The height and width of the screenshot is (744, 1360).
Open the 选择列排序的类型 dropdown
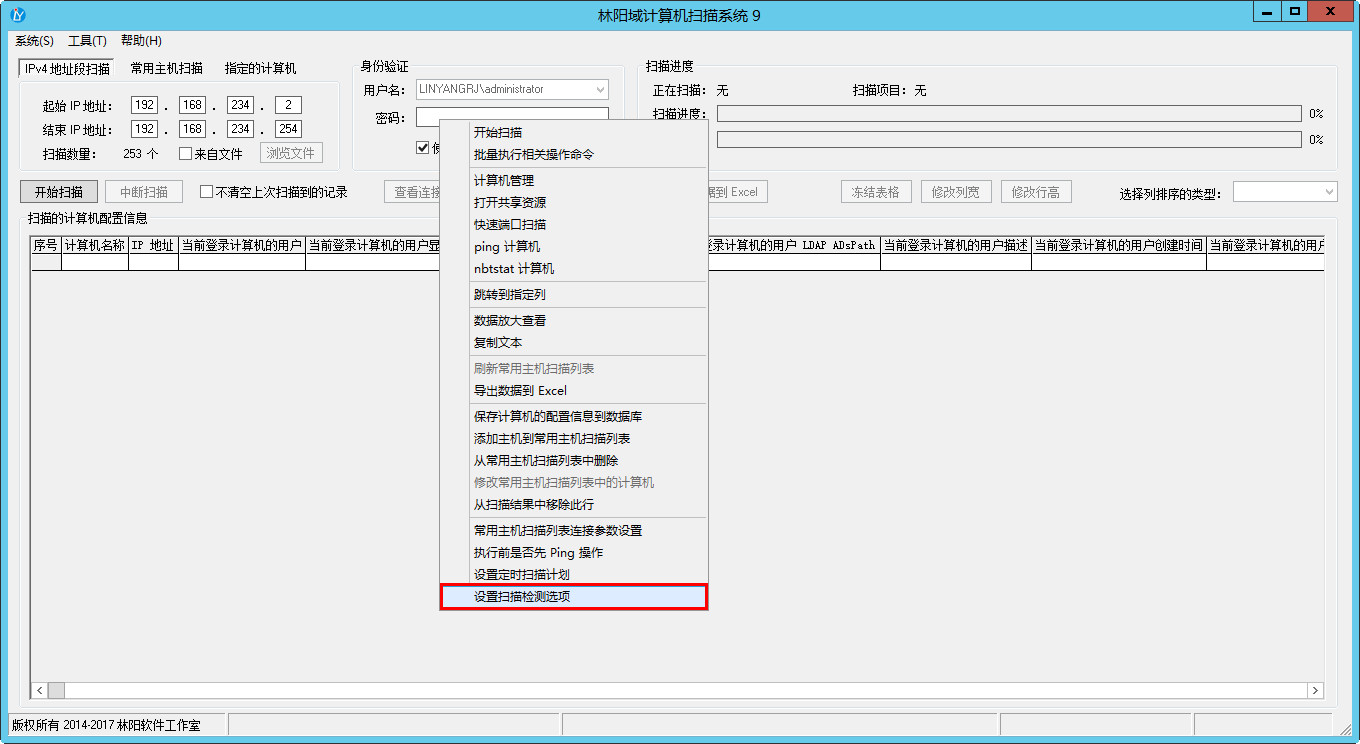pos(1285,192)
